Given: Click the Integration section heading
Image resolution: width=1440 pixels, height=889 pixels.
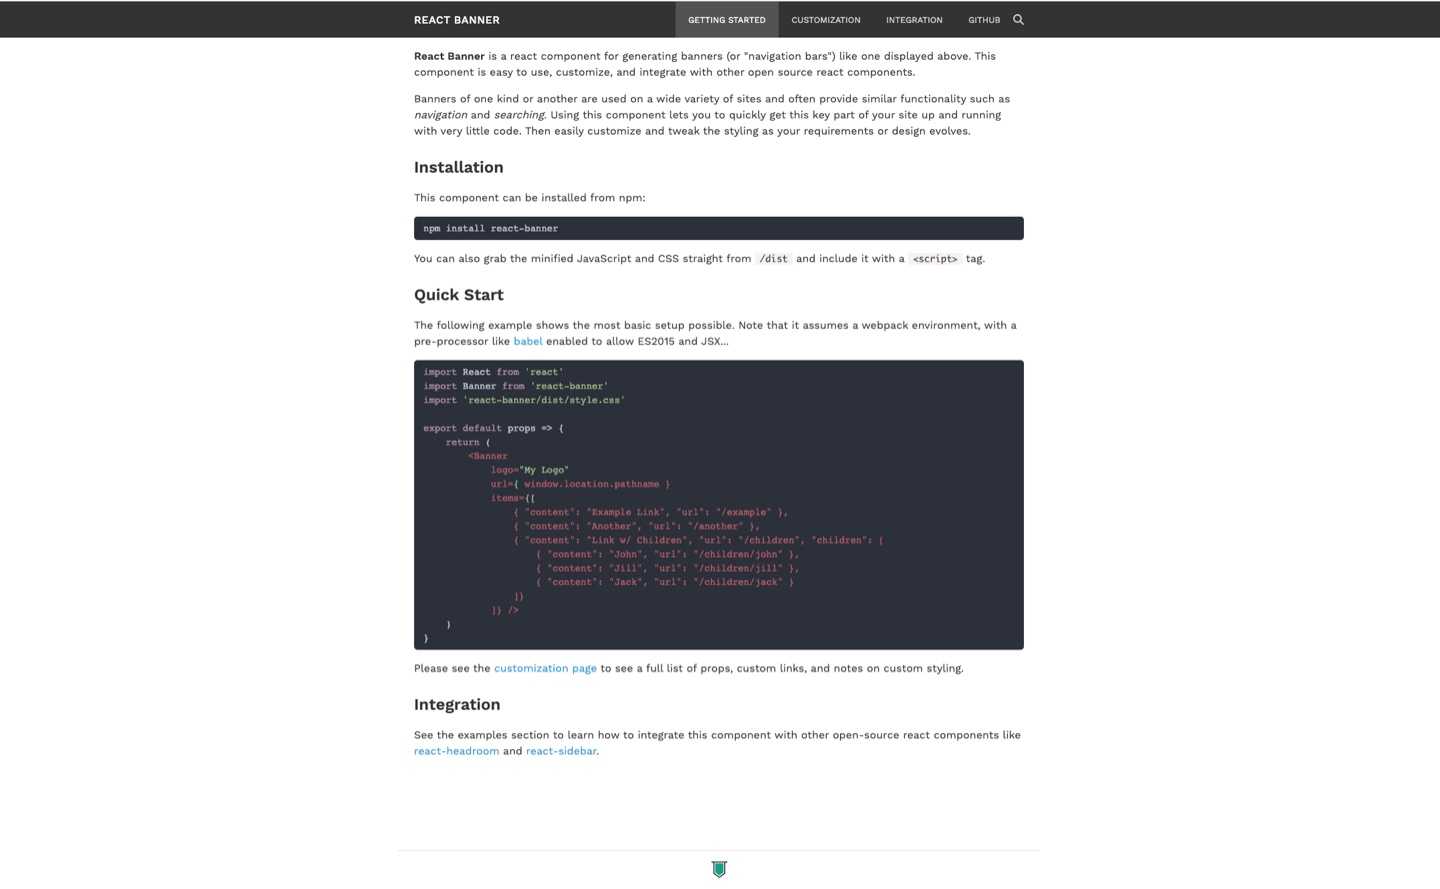Looking at the screenshot, I should [457, 705].
